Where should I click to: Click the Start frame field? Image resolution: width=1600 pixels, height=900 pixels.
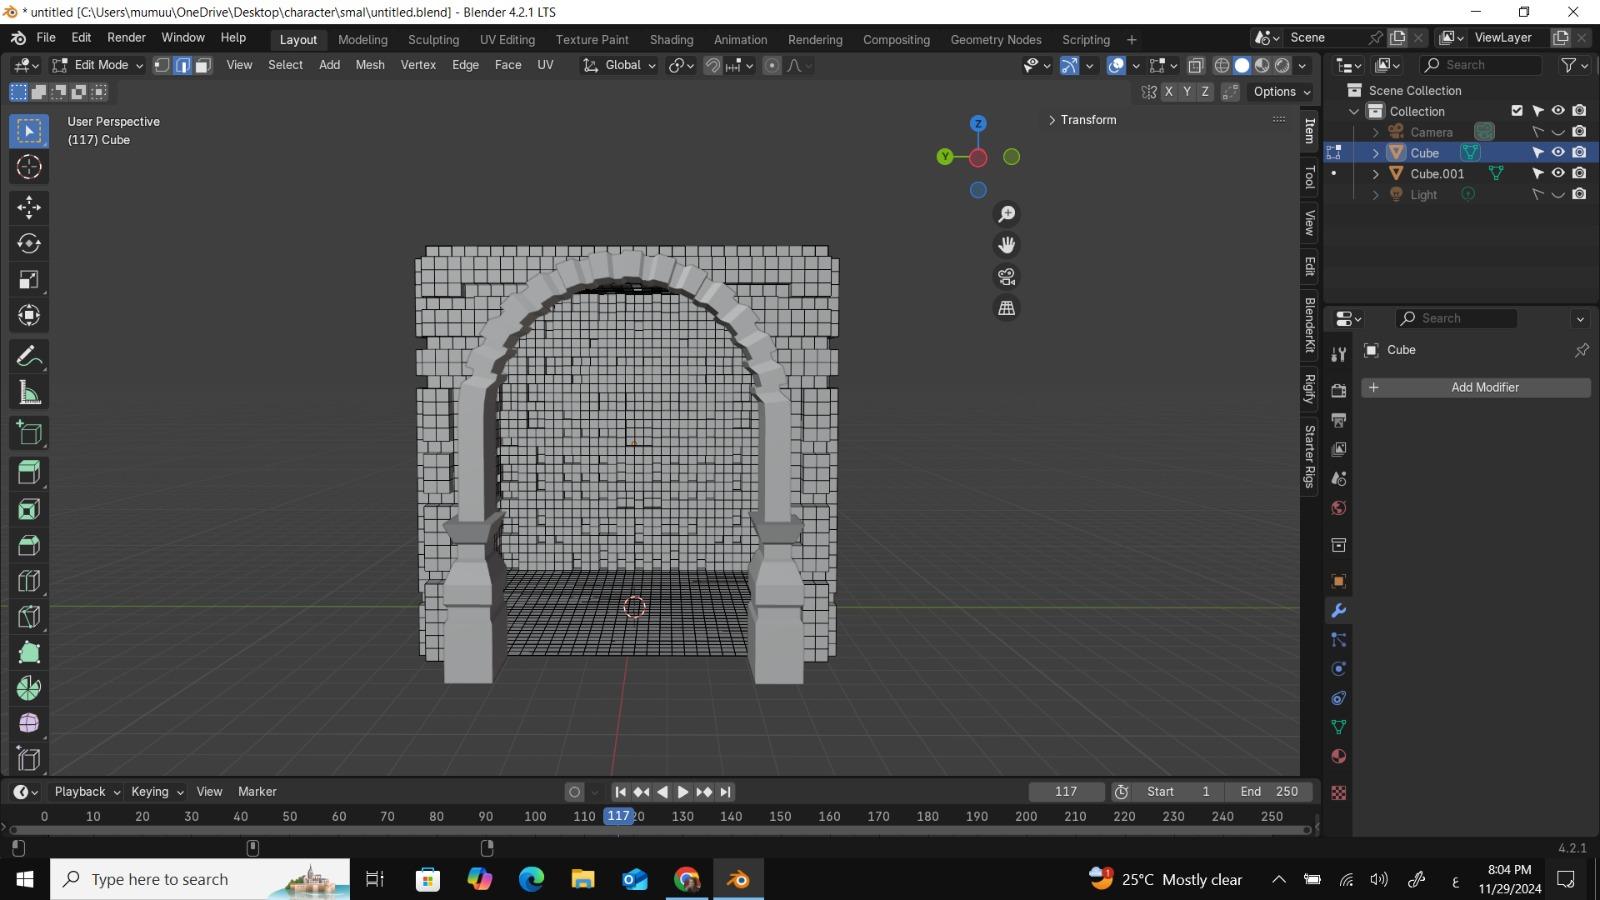(x=1180, y=792)
